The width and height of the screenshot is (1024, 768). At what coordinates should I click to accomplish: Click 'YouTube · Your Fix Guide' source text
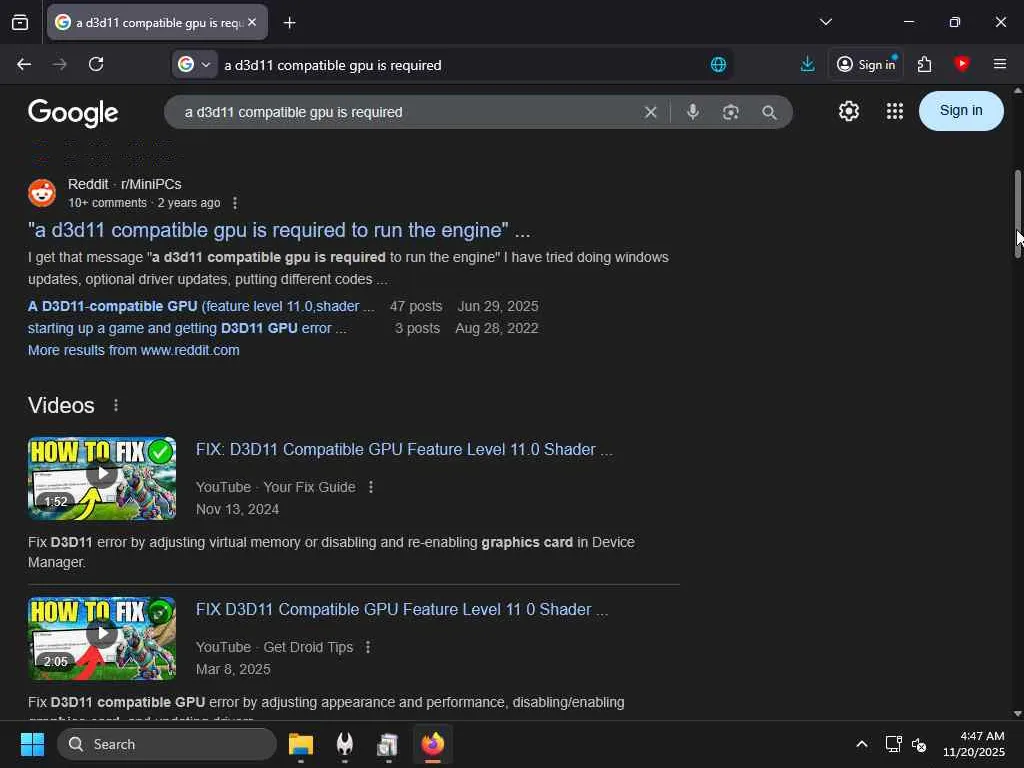pyautogui.click(x=276, y=487)
